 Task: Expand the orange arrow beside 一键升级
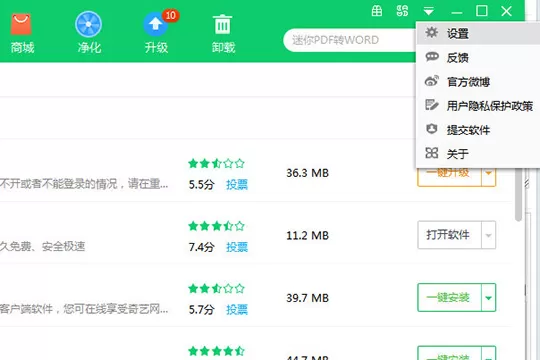click(x=488, y=176)
